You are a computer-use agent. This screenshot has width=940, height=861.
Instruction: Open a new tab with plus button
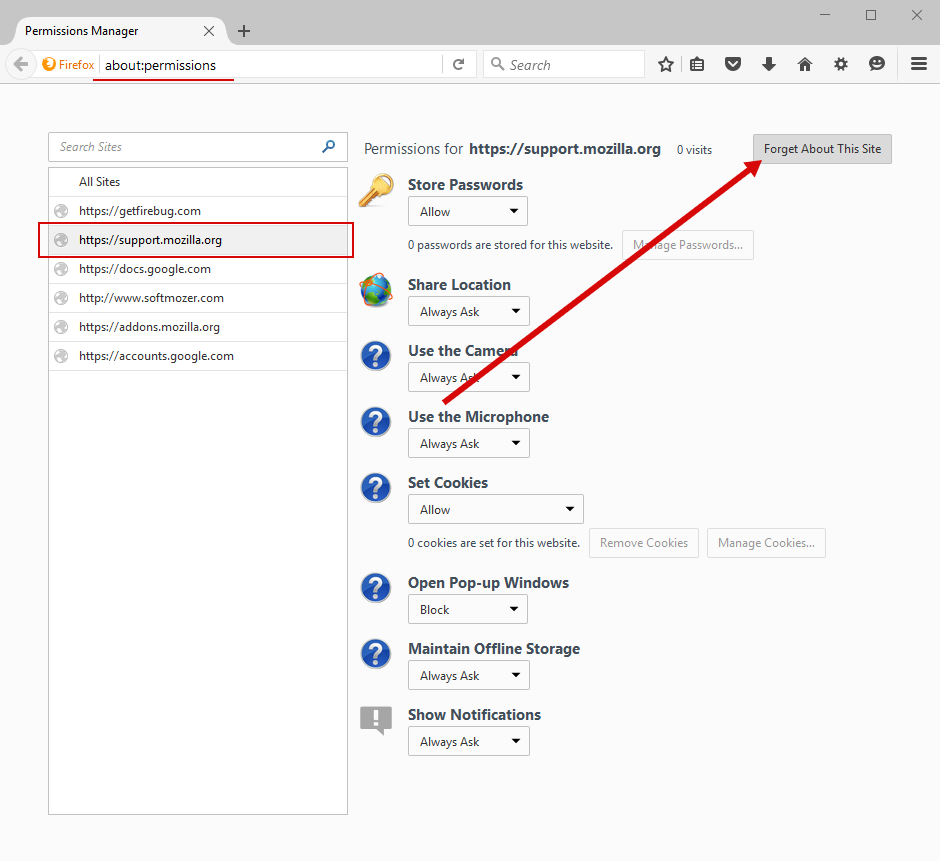(244, 31)
